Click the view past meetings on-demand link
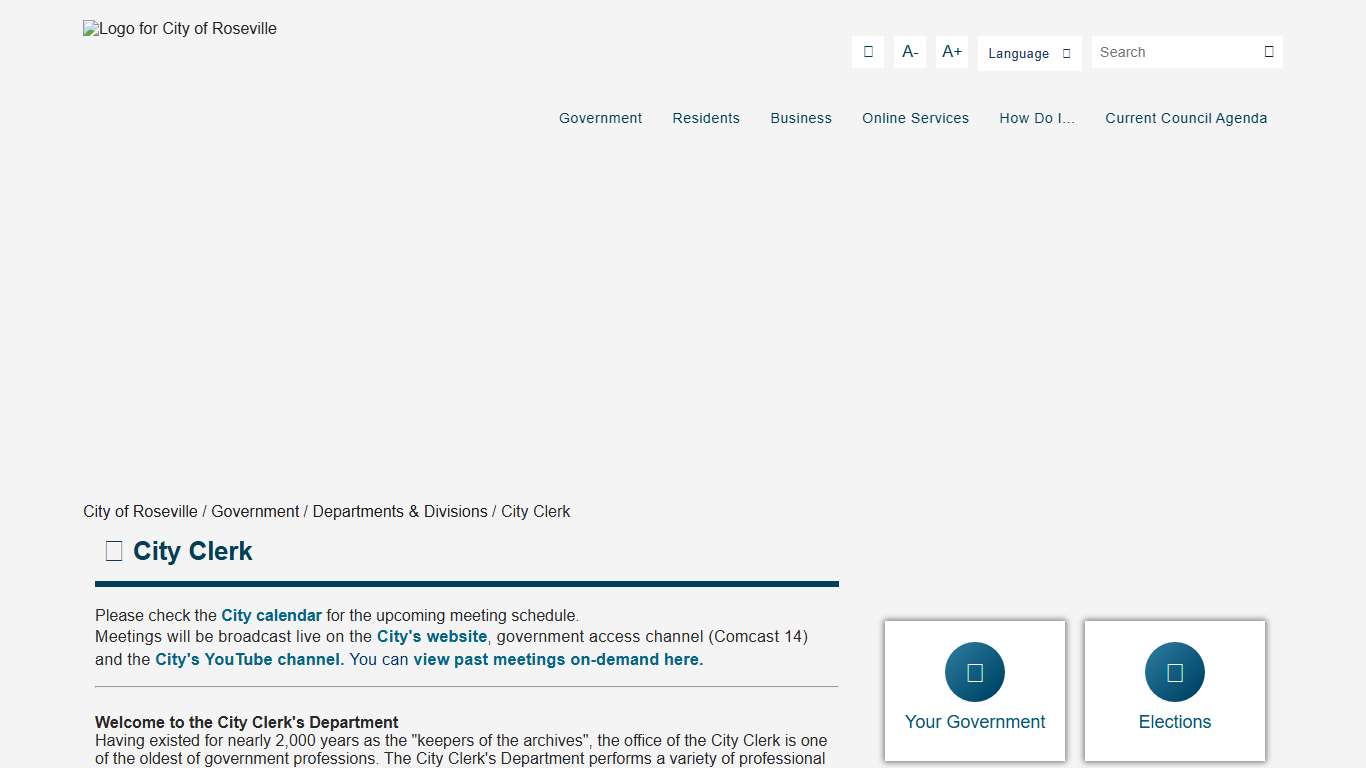Image resolution: width=1366 pixels, height=768 pixels. click(557, 659)
